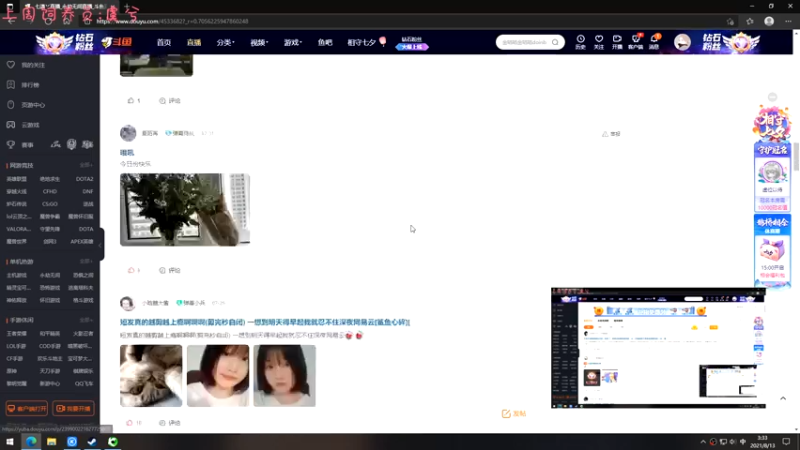Expand all 手游休闲 categories
800x450 pixels.
86,320
